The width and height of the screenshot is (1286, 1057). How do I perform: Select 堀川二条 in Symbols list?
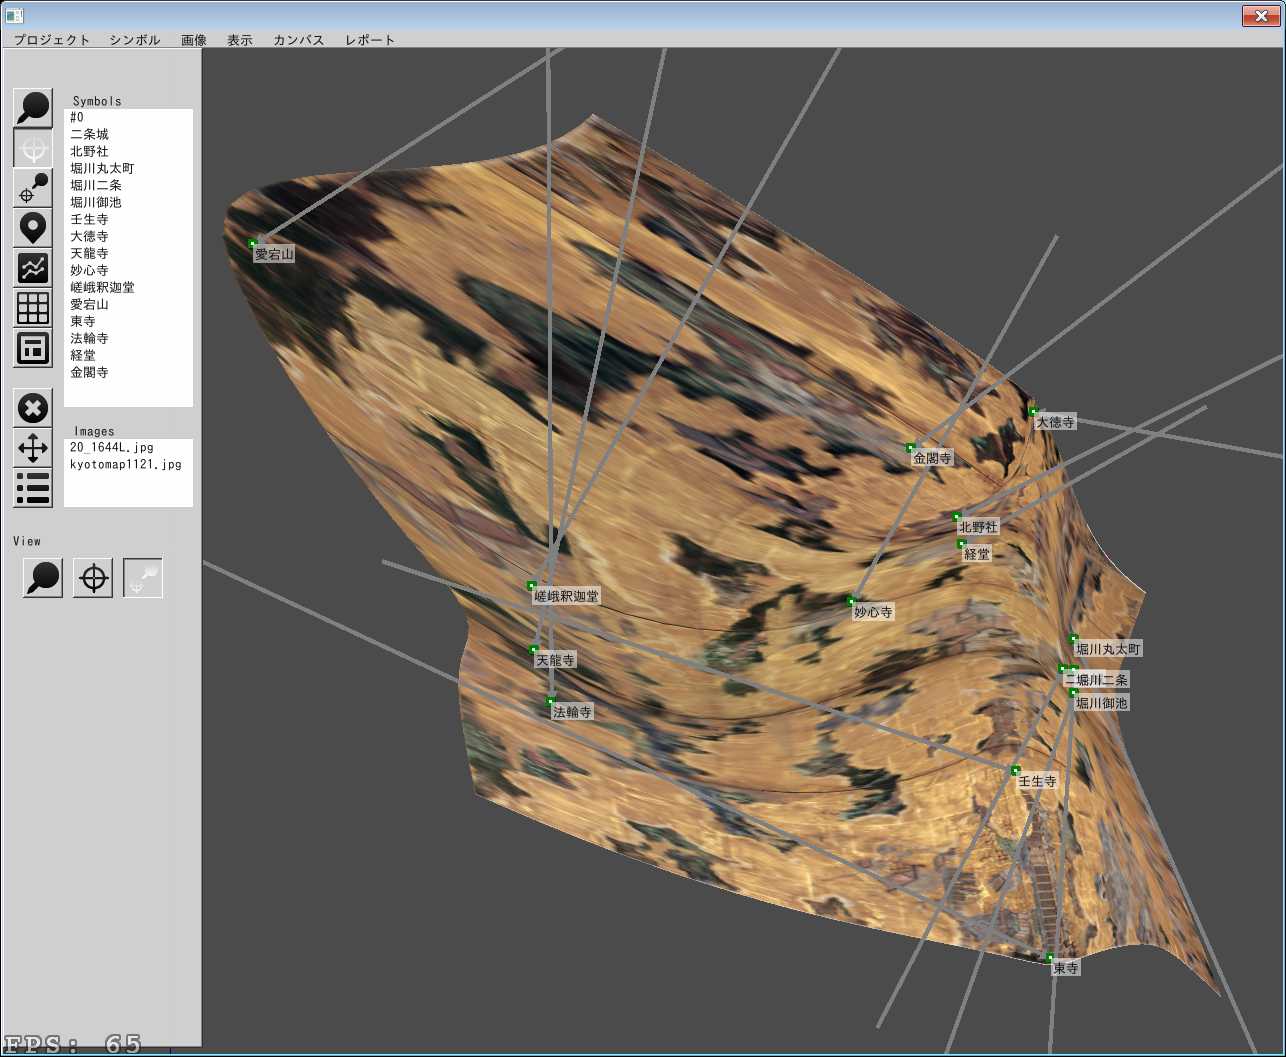click(128, 185)
